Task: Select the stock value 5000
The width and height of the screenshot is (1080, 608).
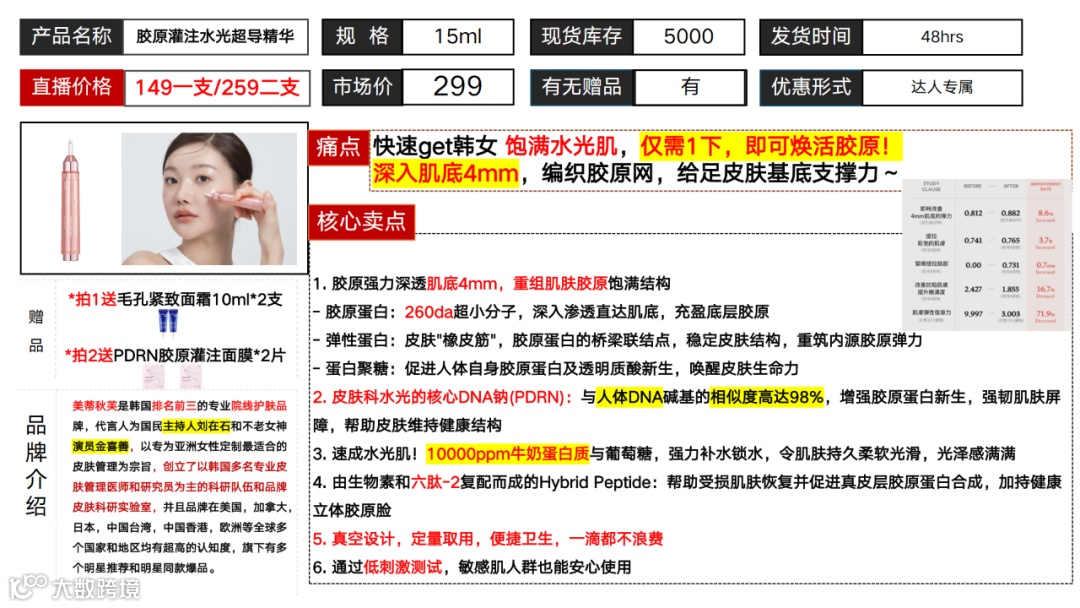Action: (x=689, y=36)
